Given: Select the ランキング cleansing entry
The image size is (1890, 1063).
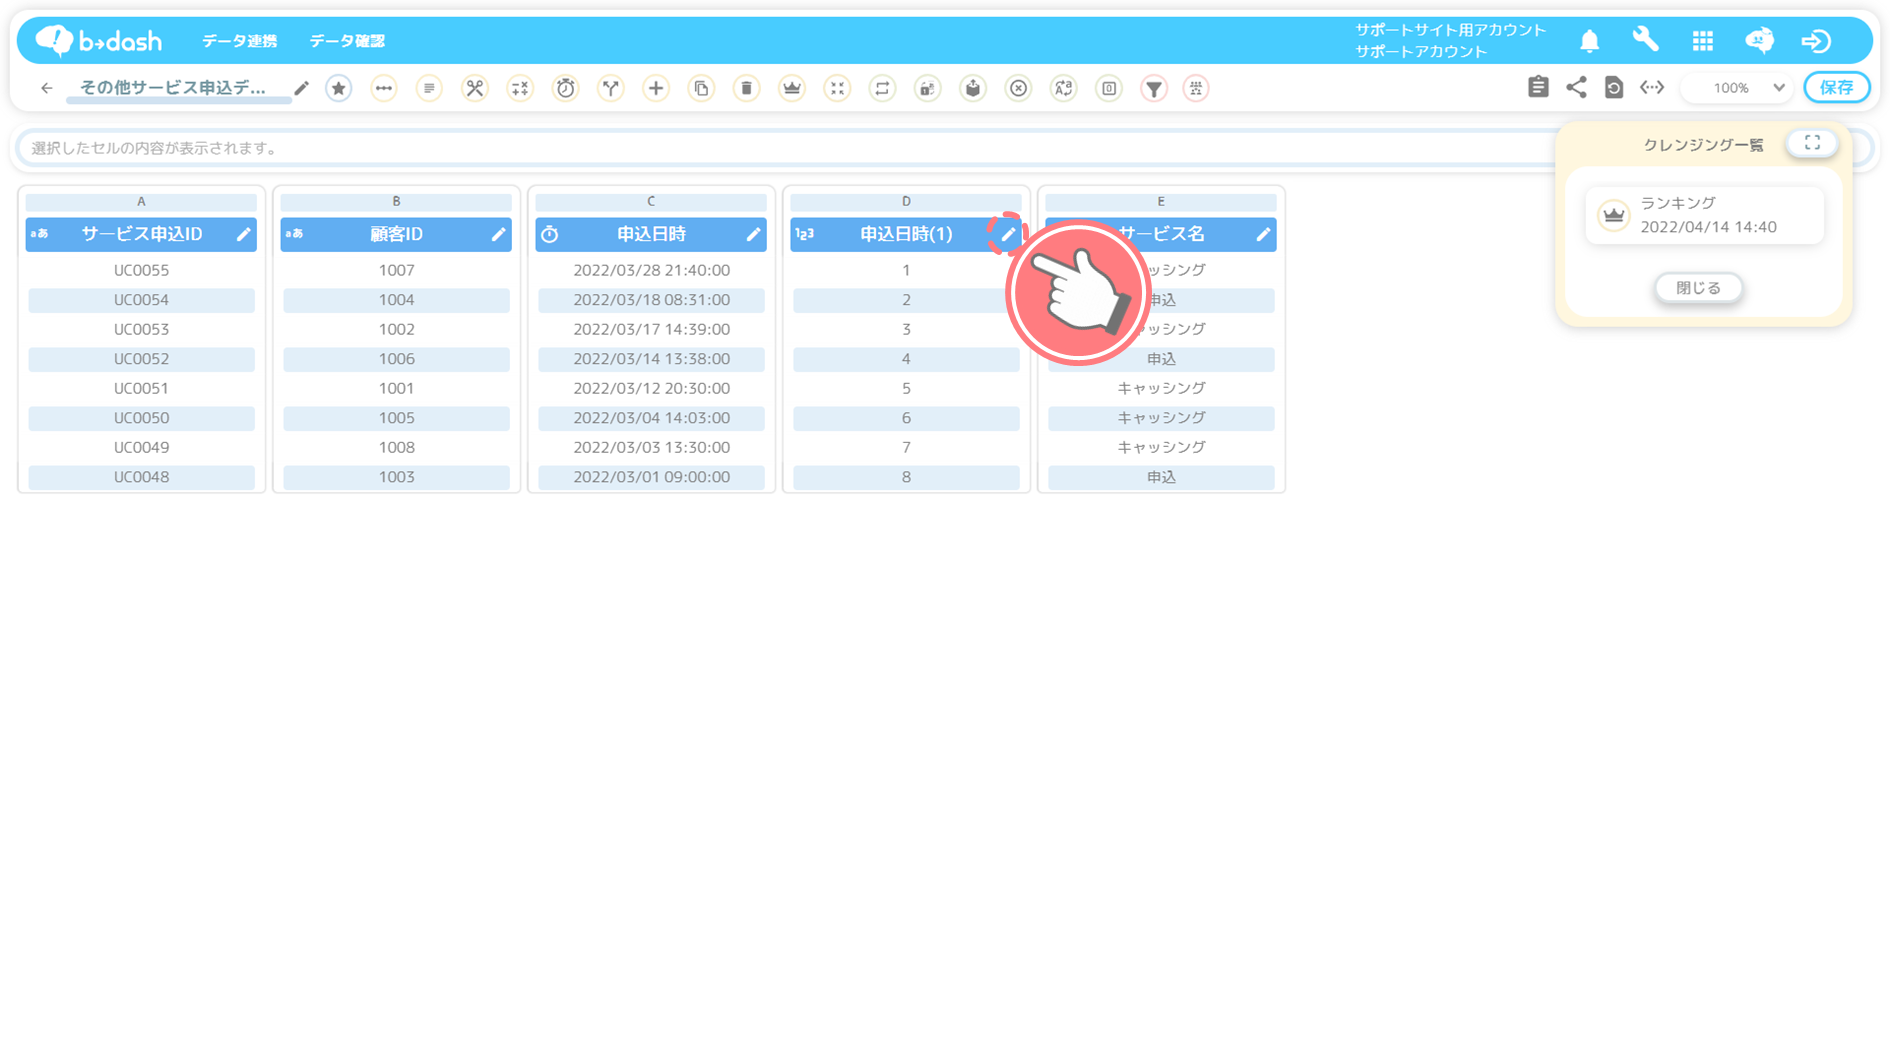Looking at the screenshot, I should click(x=1705, y=215).
